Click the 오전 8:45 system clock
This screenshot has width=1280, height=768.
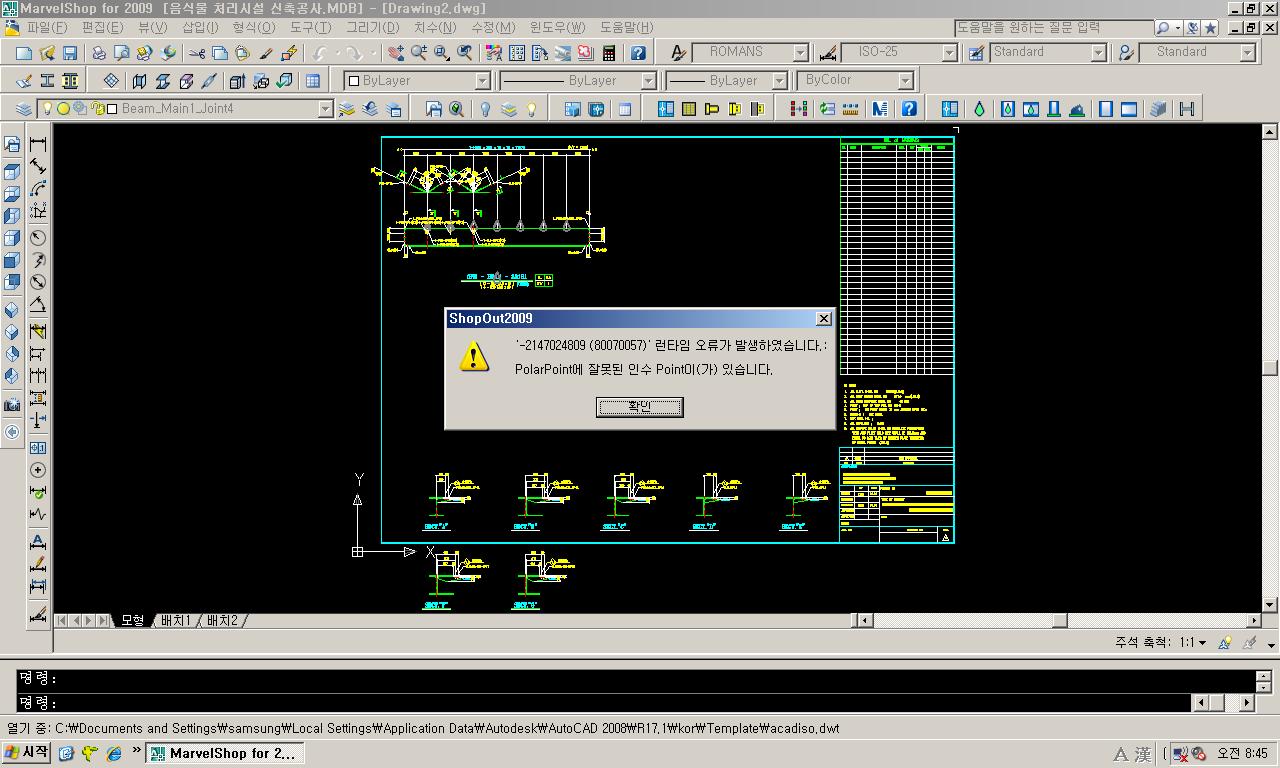[x=1243, y=753]
